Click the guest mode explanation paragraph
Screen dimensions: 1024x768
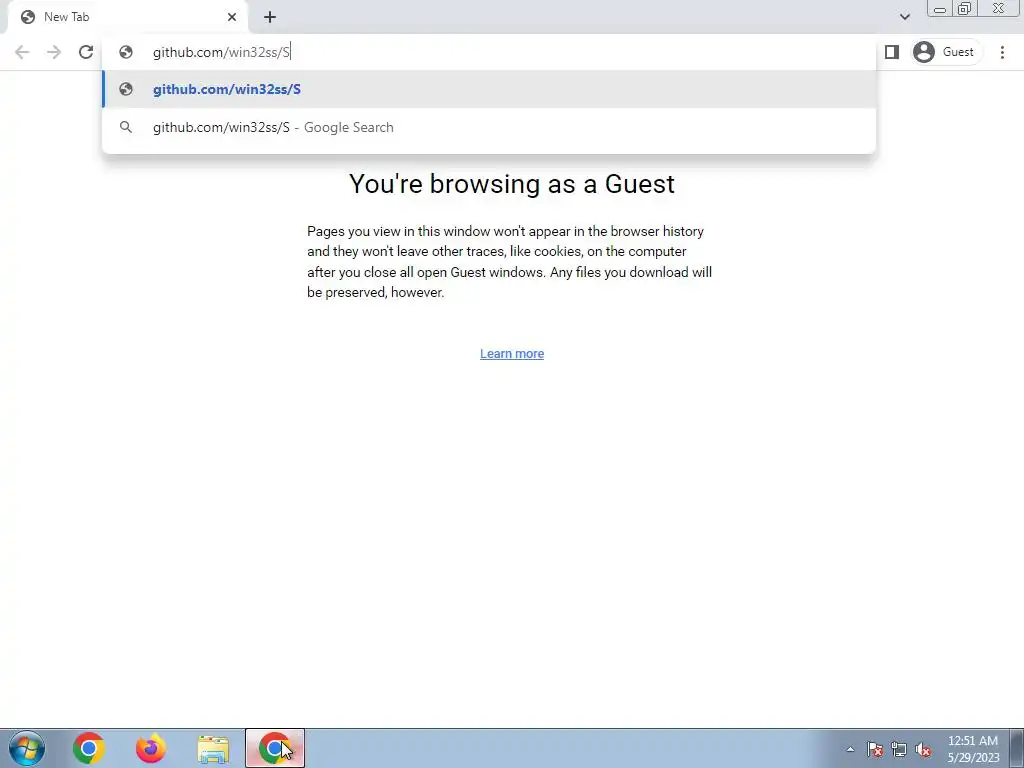(509, 262)
